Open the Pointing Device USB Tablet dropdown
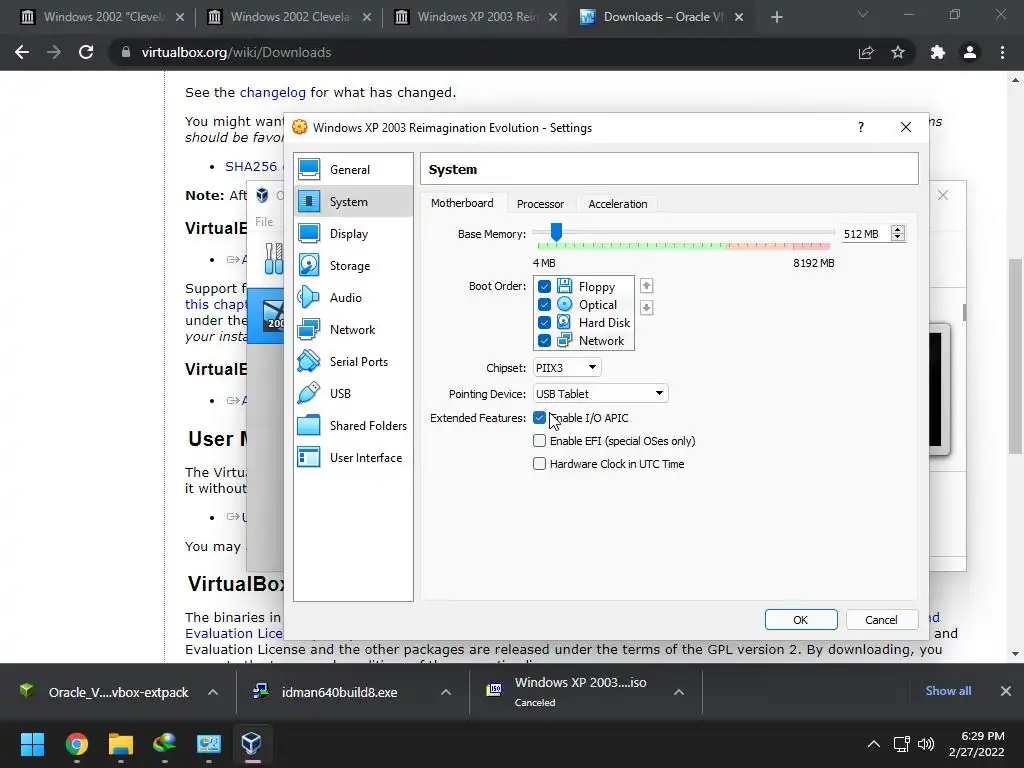 tap(600, 393)
